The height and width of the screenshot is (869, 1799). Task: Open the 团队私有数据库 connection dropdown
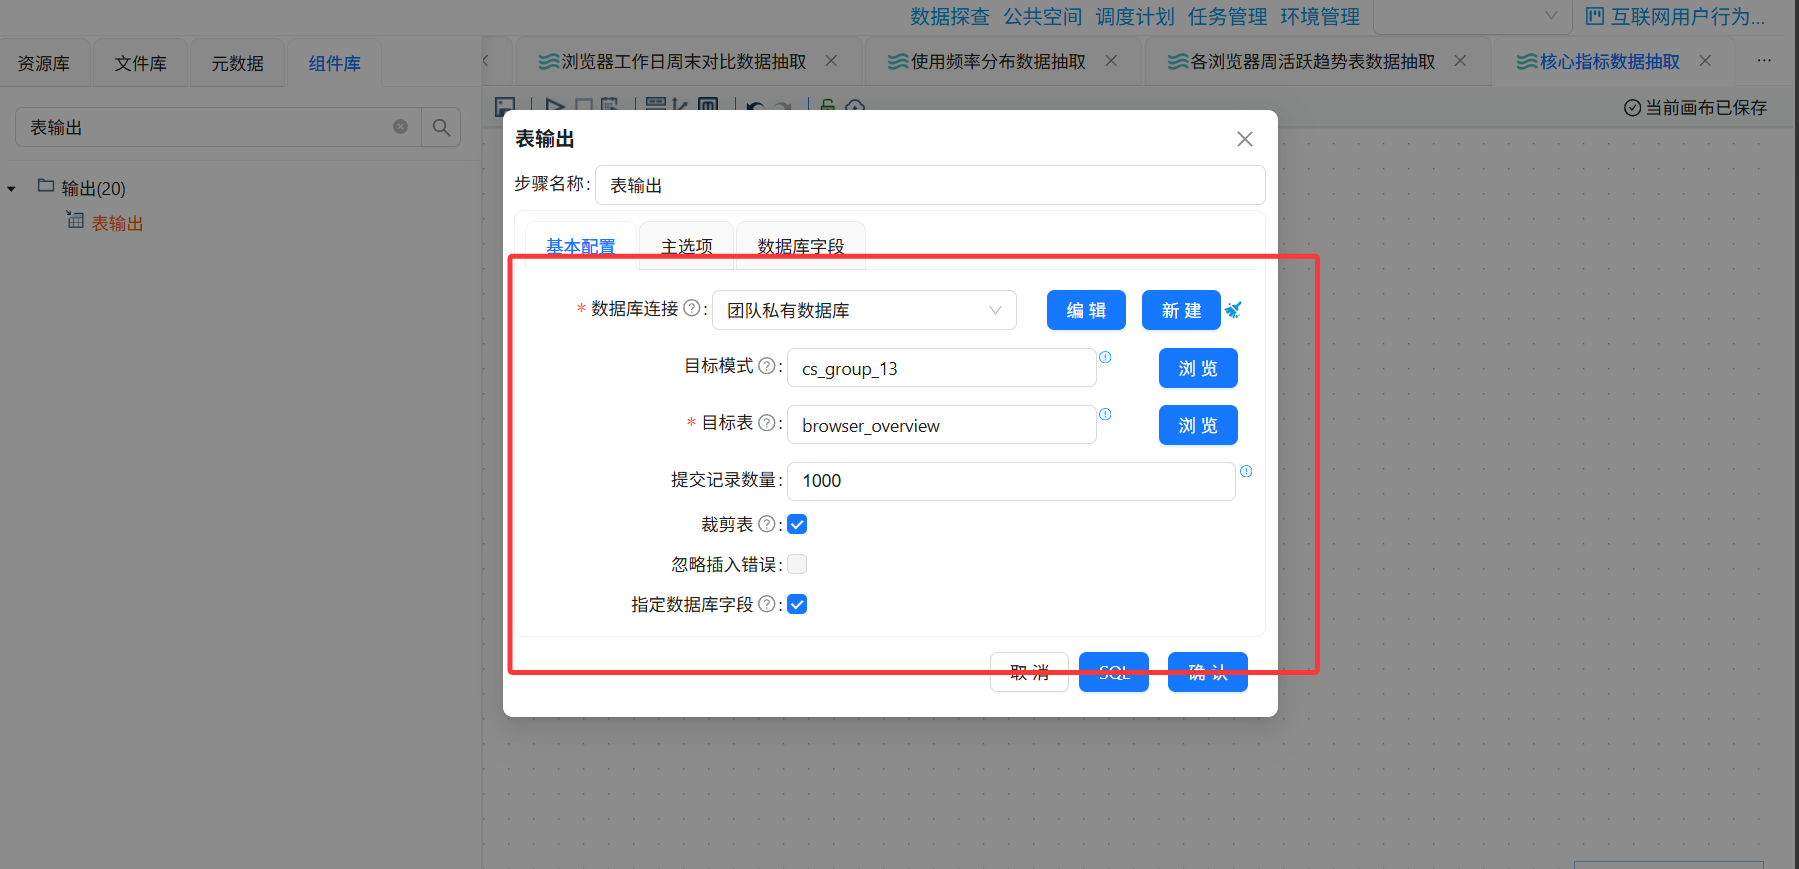pyautogui.click(x=864, y=310)
